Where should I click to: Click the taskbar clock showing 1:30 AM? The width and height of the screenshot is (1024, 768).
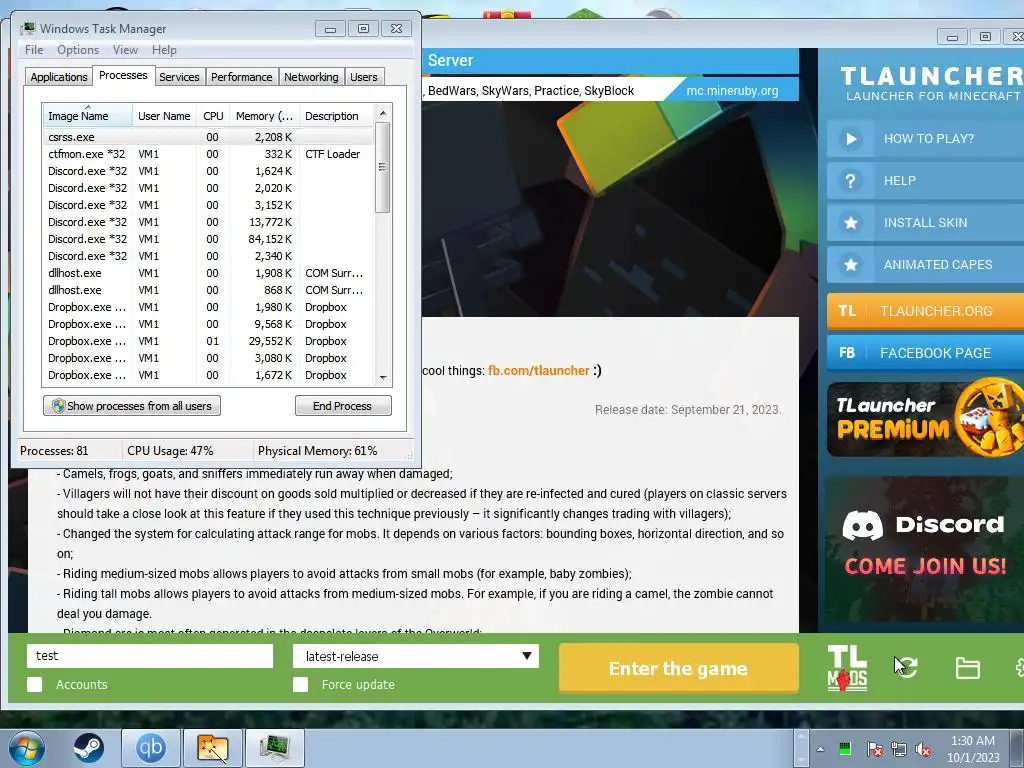[973, 749]
